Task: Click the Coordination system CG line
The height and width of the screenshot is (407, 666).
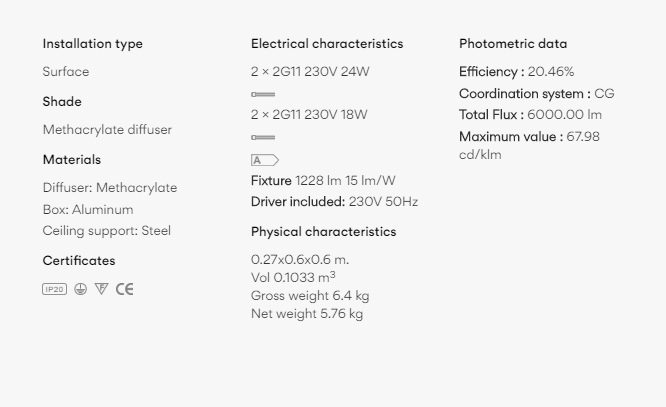Action: point(536,94)
